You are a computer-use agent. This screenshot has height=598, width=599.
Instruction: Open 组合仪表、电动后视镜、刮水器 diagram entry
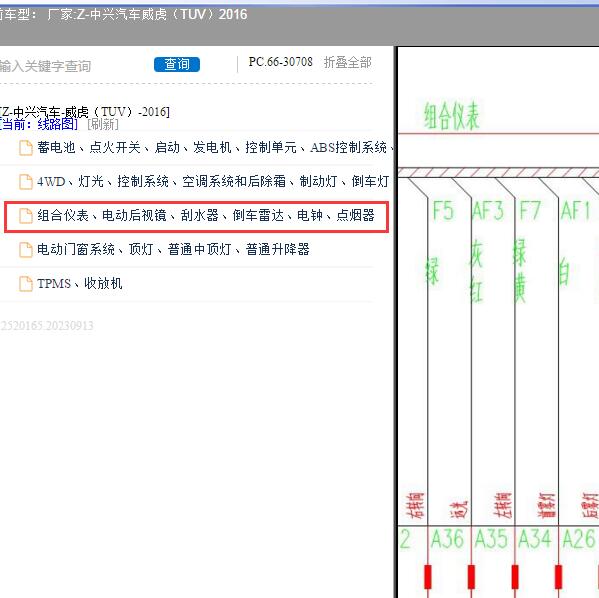point(206,216)
